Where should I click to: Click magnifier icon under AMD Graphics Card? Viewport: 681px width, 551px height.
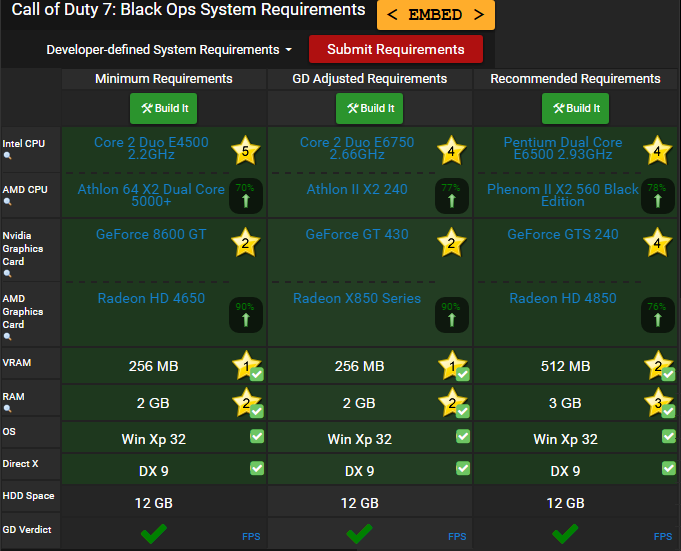pos(7,337)
